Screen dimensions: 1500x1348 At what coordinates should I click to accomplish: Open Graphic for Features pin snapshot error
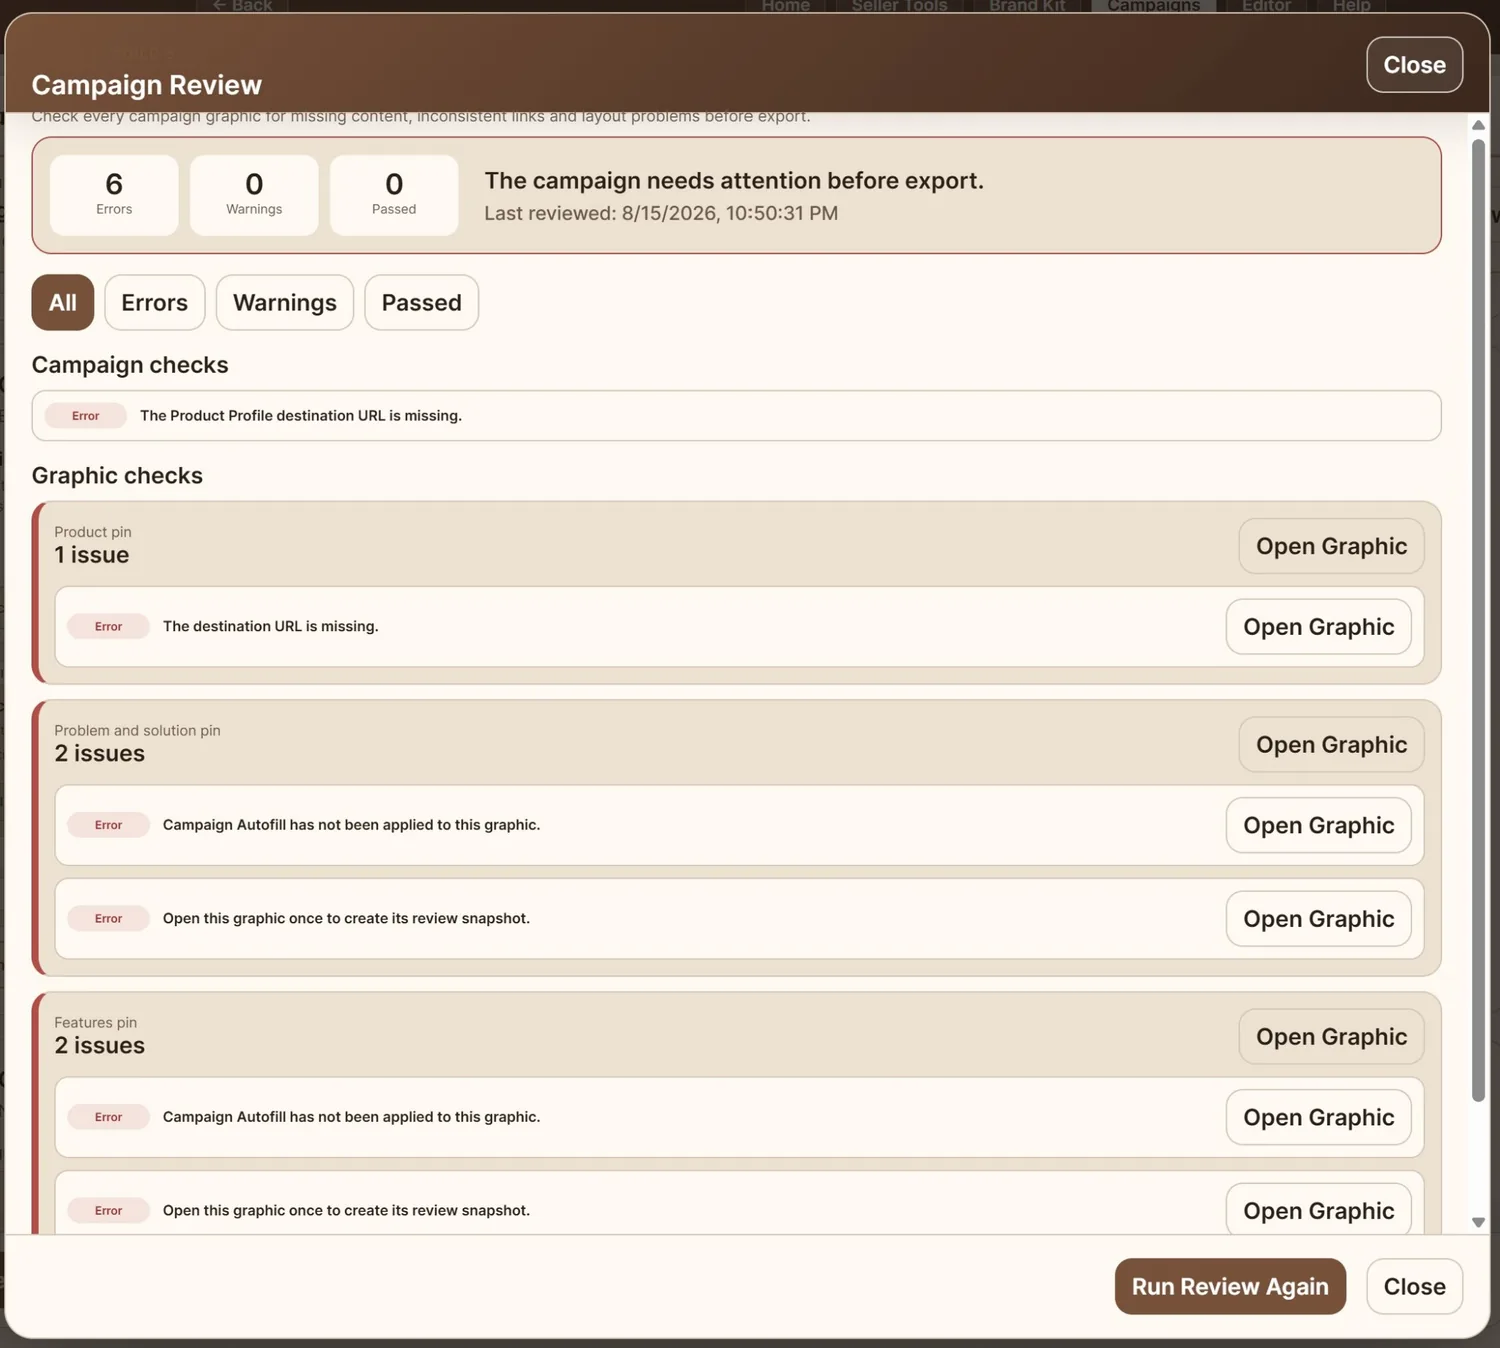1318,1211
